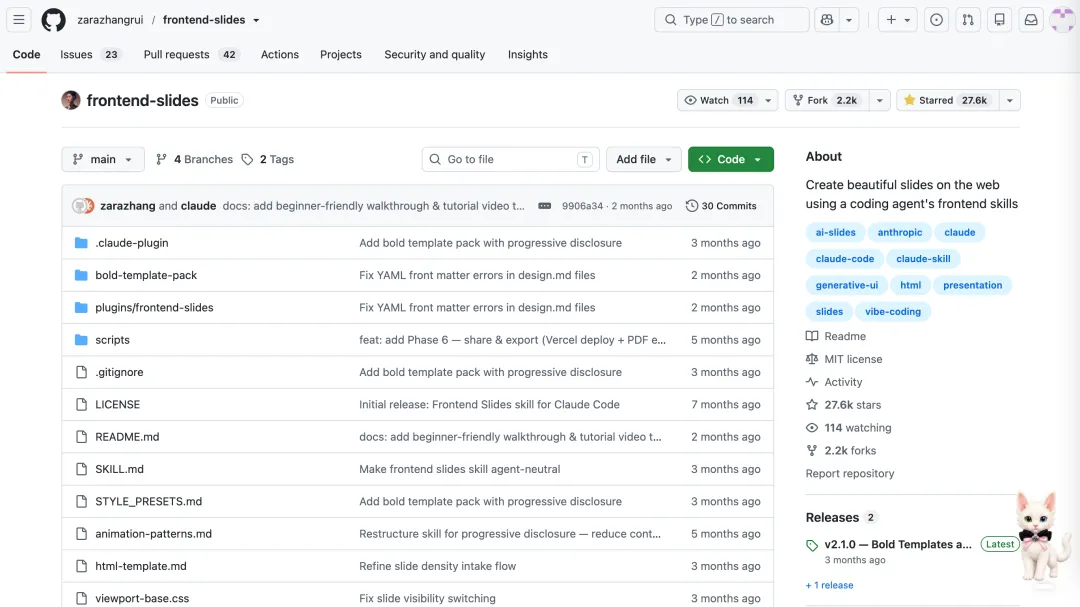
Task: Open the Readme link in About
Action: pyautogui.click(x=836, y=336)
